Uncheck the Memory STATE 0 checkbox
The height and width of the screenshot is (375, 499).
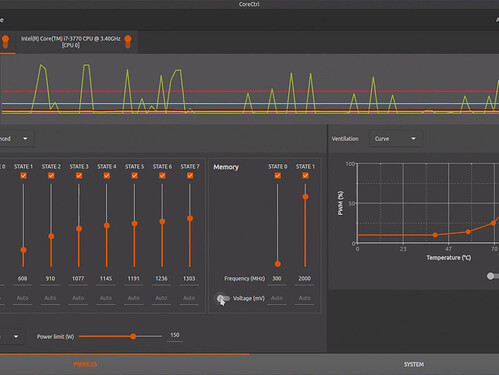click(x=278, y=175)
